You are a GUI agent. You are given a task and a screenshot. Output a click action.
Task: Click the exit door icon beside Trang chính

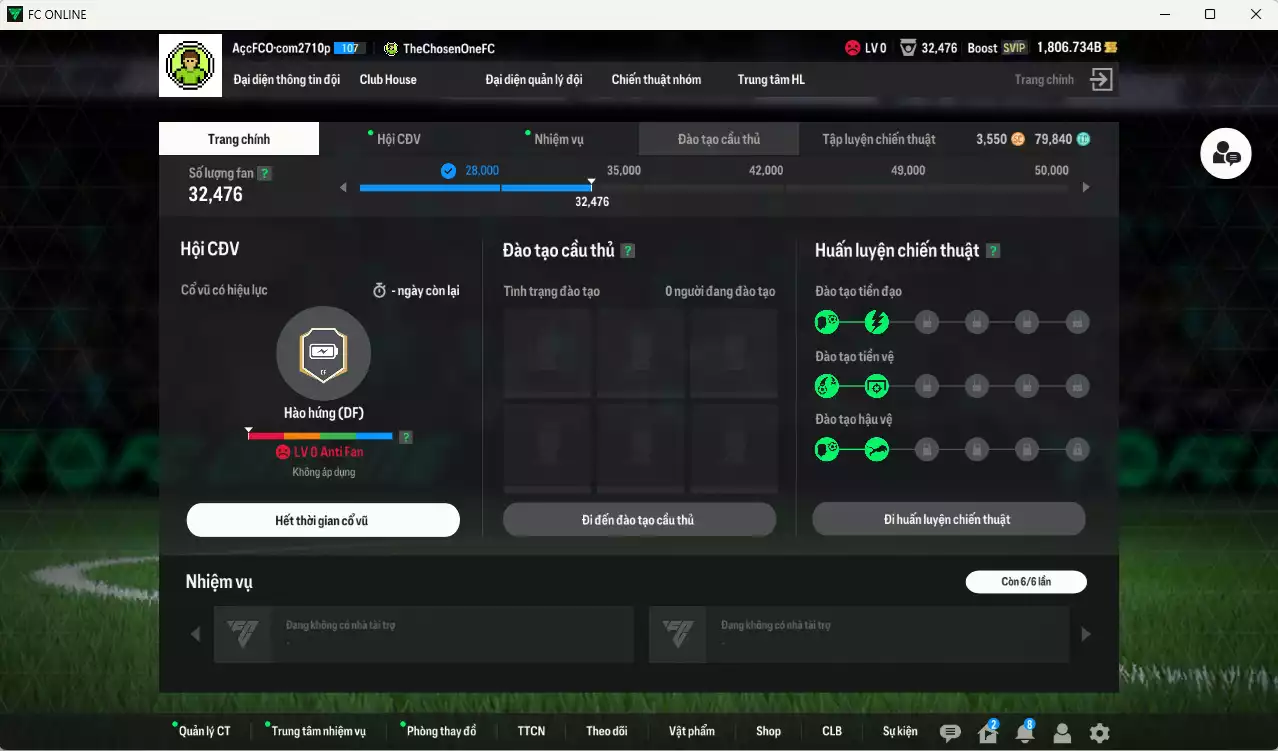tap(1101, 80)
